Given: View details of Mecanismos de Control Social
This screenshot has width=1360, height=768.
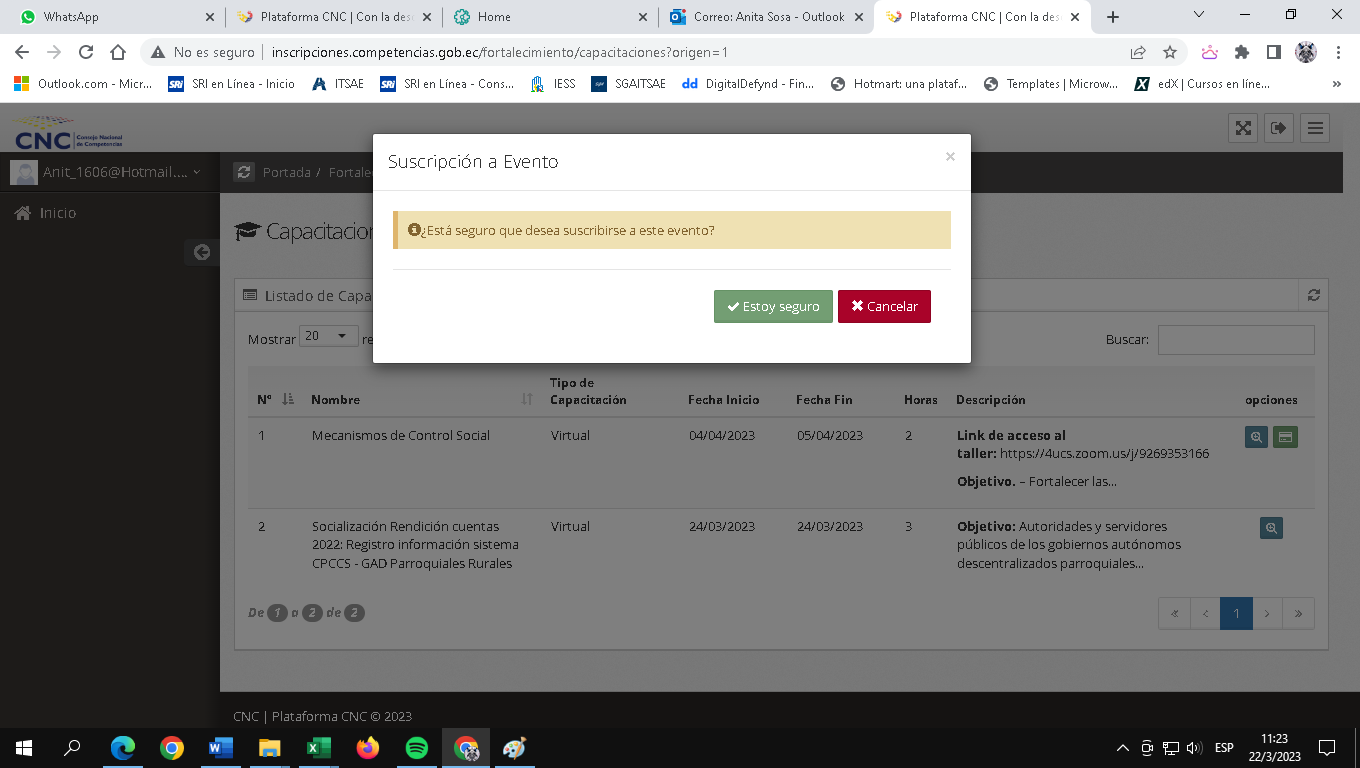Looking at the screenshot, I should 1256,437.
